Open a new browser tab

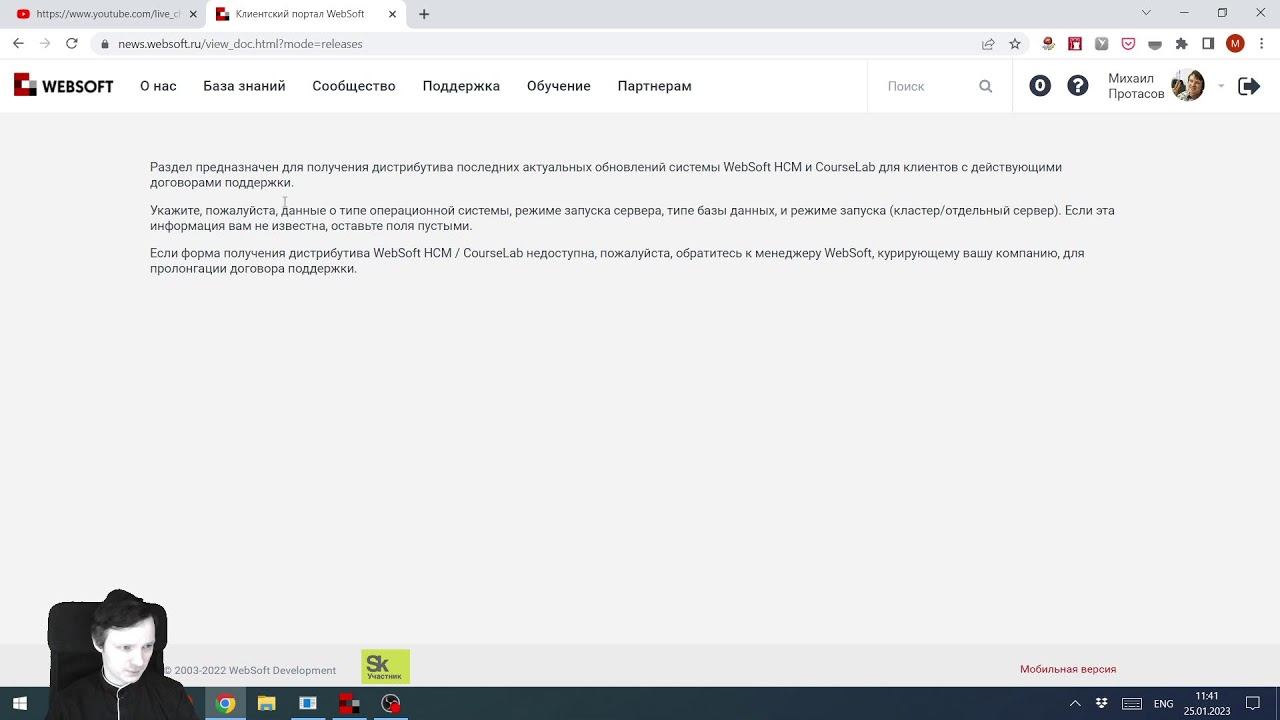point(424,14)
